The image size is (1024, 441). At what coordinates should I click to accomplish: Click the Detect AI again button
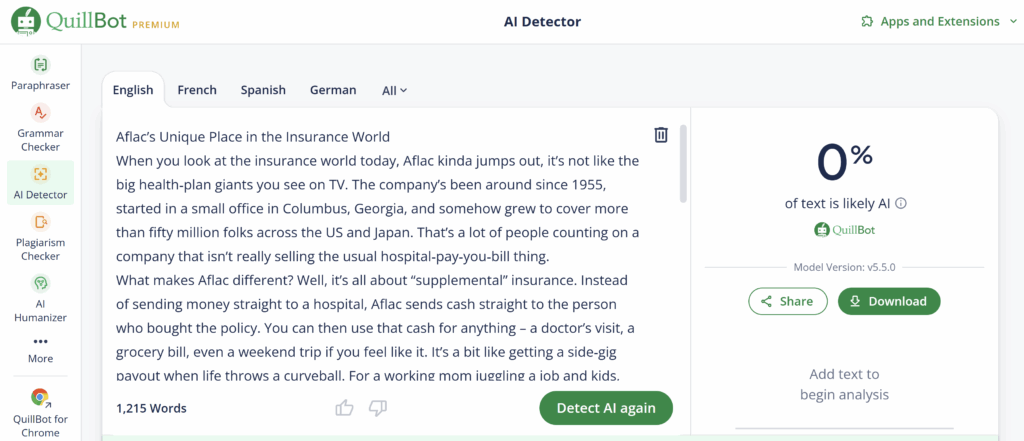pos(605,408)
